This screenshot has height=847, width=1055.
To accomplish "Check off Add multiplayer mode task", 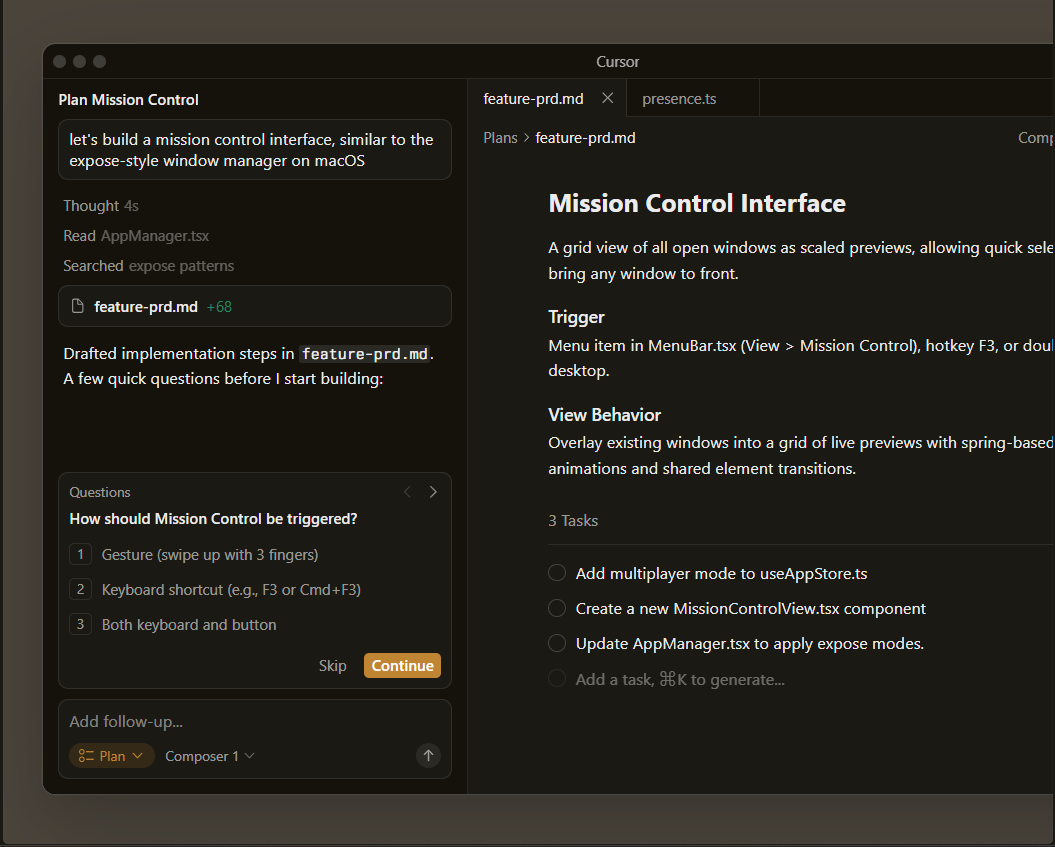I will click(557, 573).
